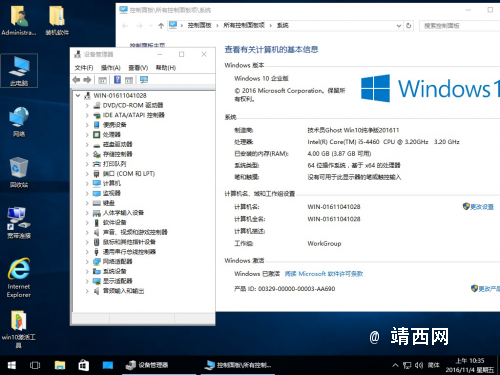Click Device Manager back arrow toolbar icon

(x=76, y=80)
